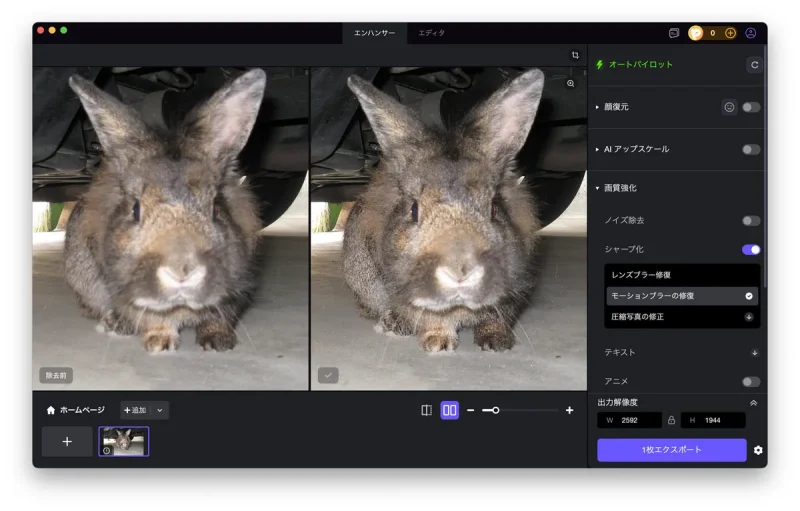The image size is (800, 511).
Task: Click the 1枚エクスポート button
Action: (671, 450)
